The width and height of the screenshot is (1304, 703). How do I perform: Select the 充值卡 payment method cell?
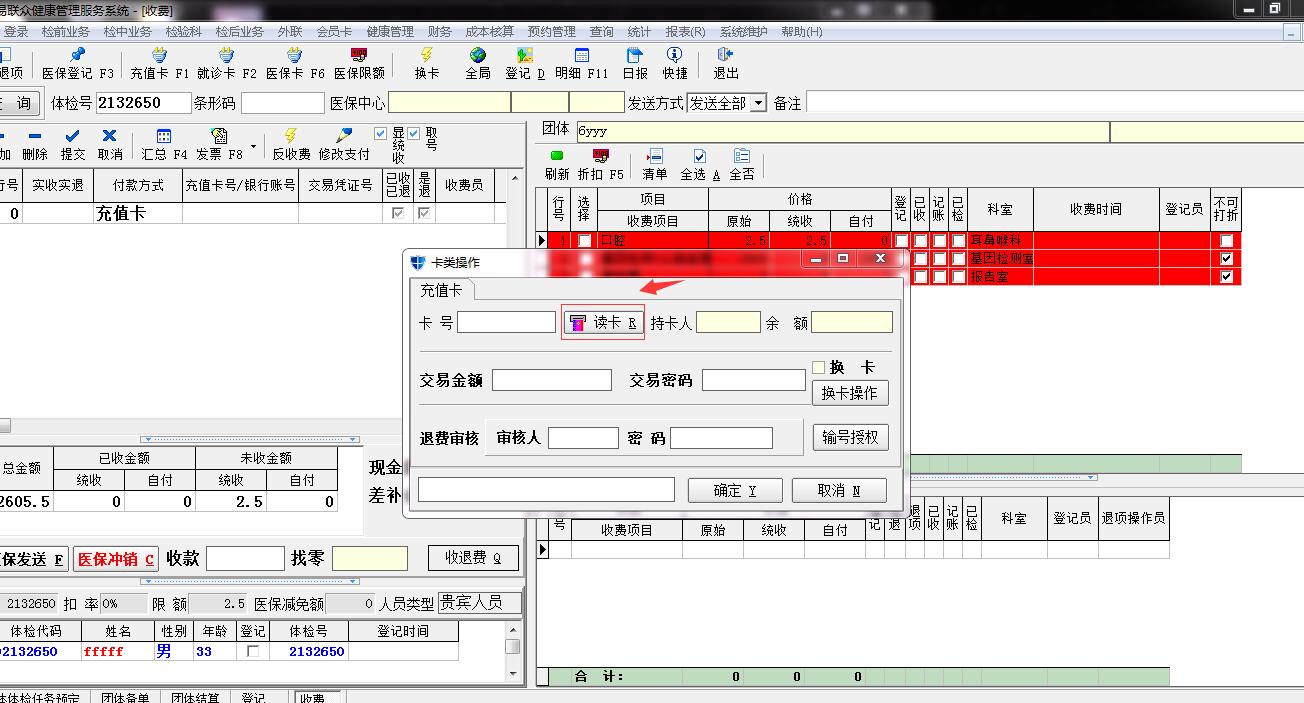138,213
